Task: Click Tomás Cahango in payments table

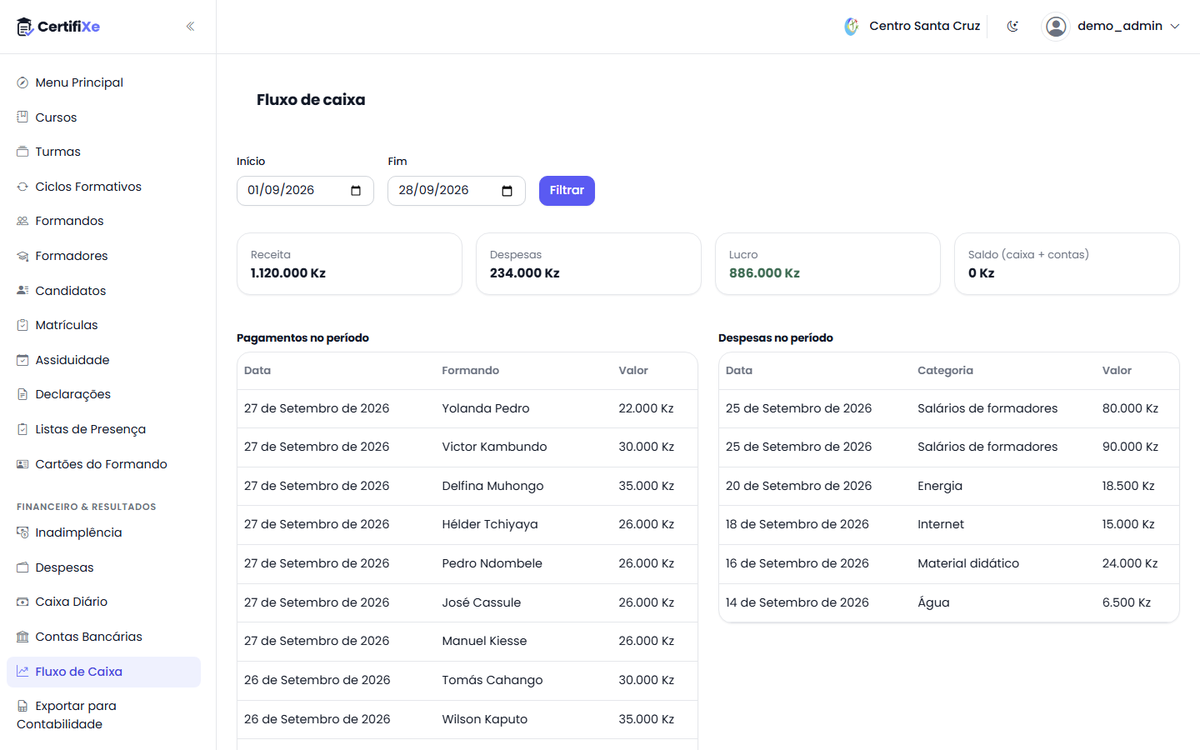Action: (492, 680)
